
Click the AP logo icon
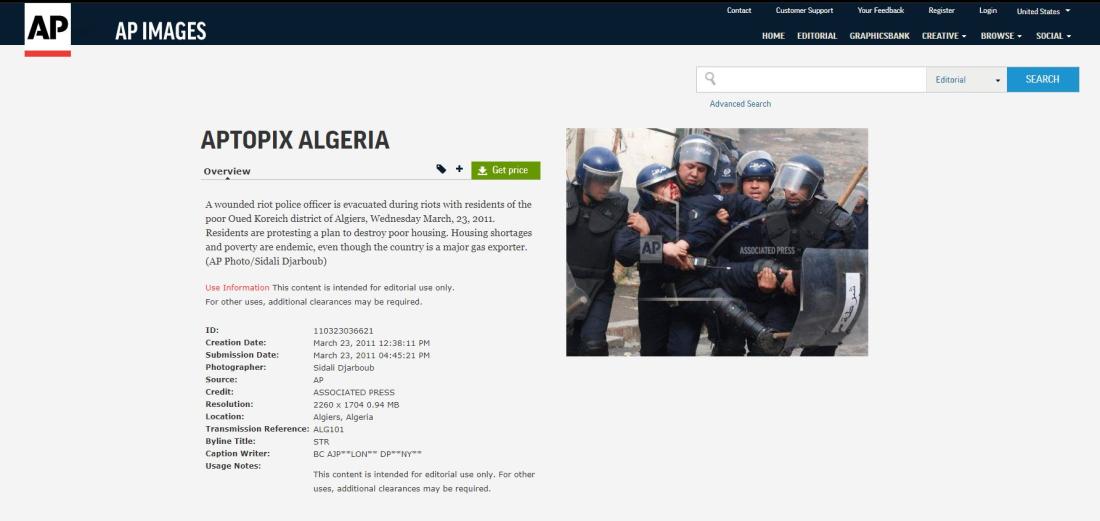point(48,29)
